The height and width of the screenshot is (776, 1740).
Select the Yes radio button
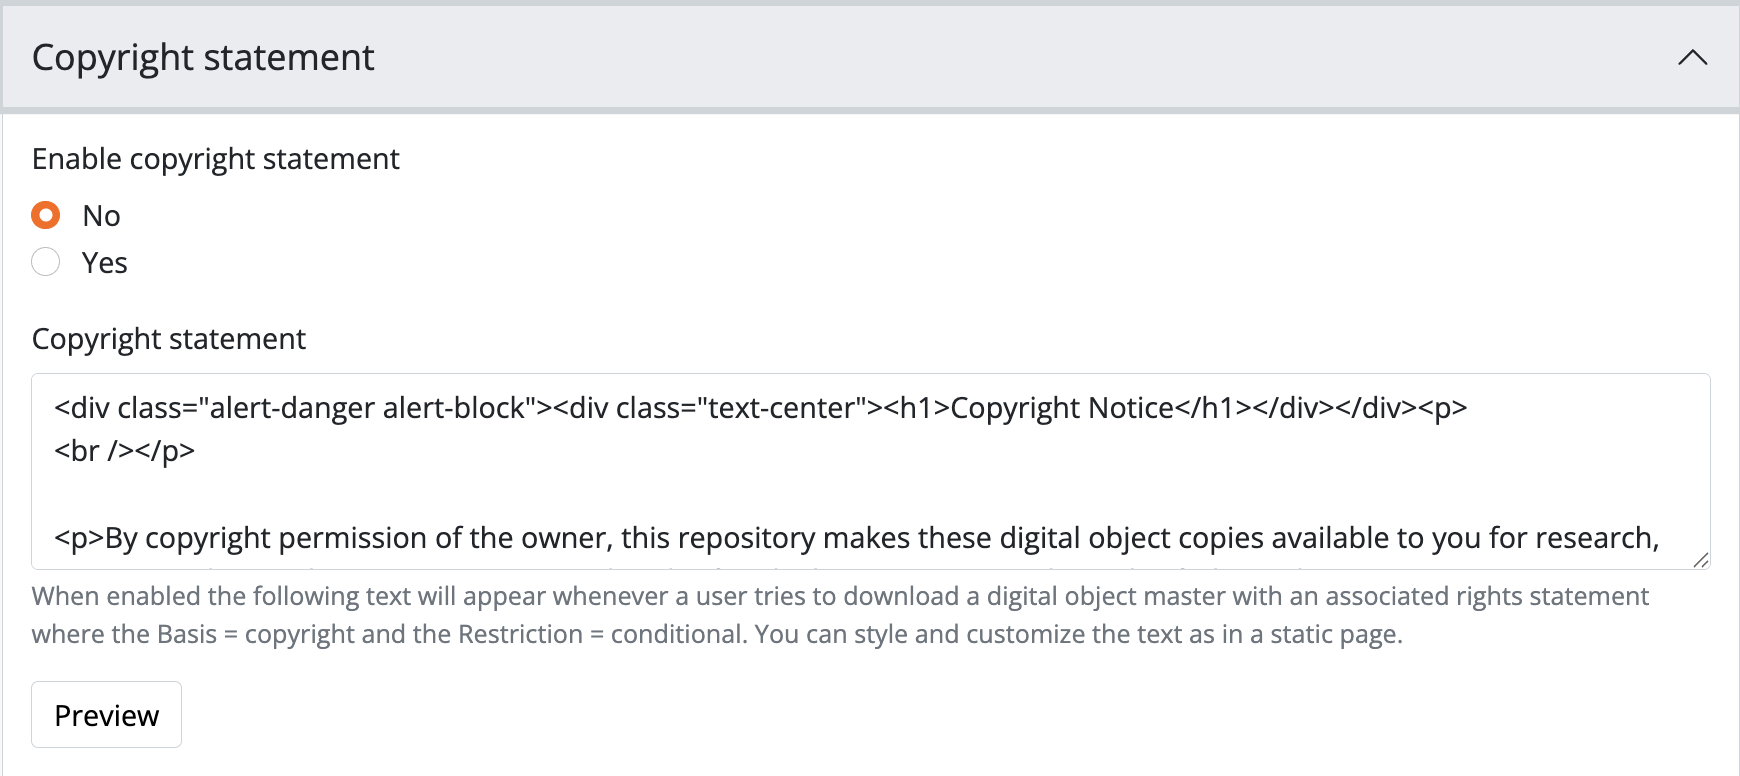pyautogui.click(x=46, y=262)
